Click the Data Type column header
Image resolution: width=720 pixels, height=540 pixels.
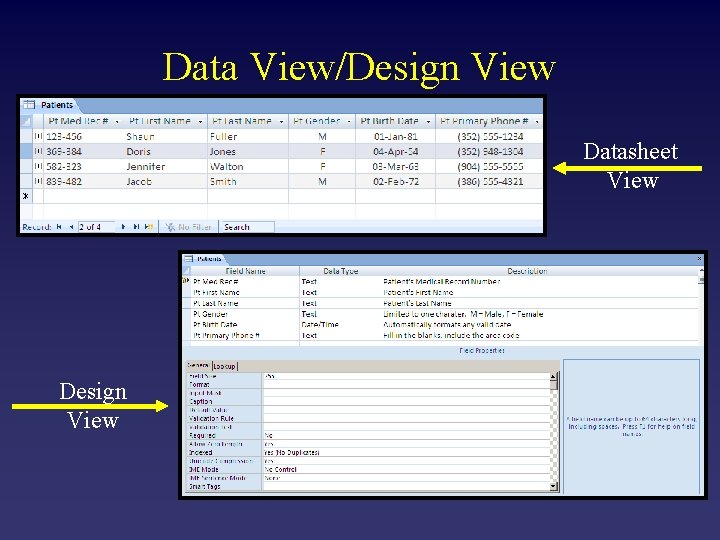(340, 271)
